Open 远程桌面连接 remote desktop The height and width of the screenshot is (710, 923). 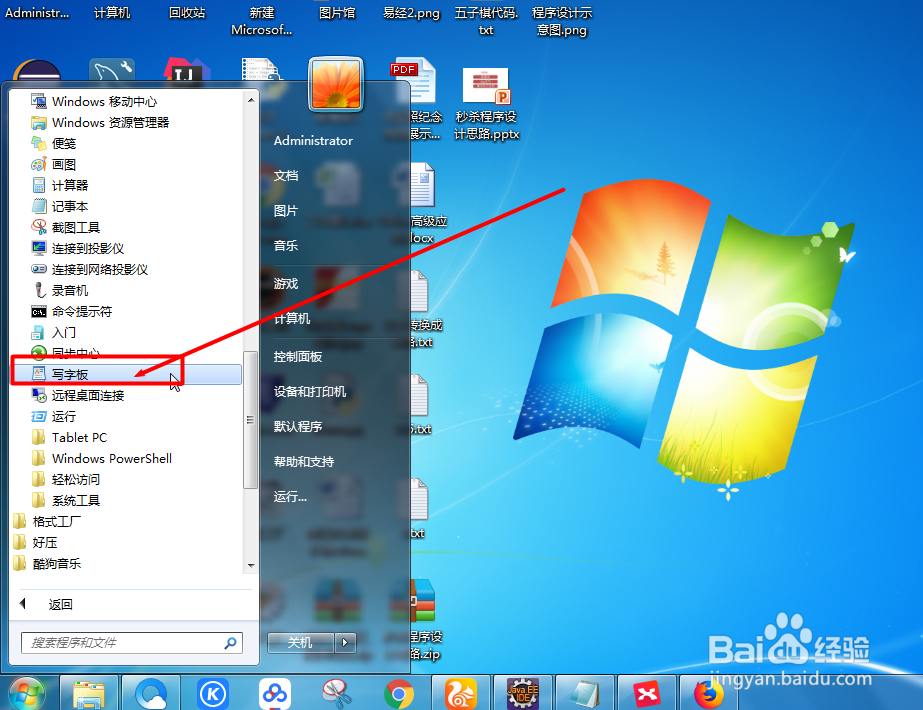pyautogui.click(x=78, y=396)
